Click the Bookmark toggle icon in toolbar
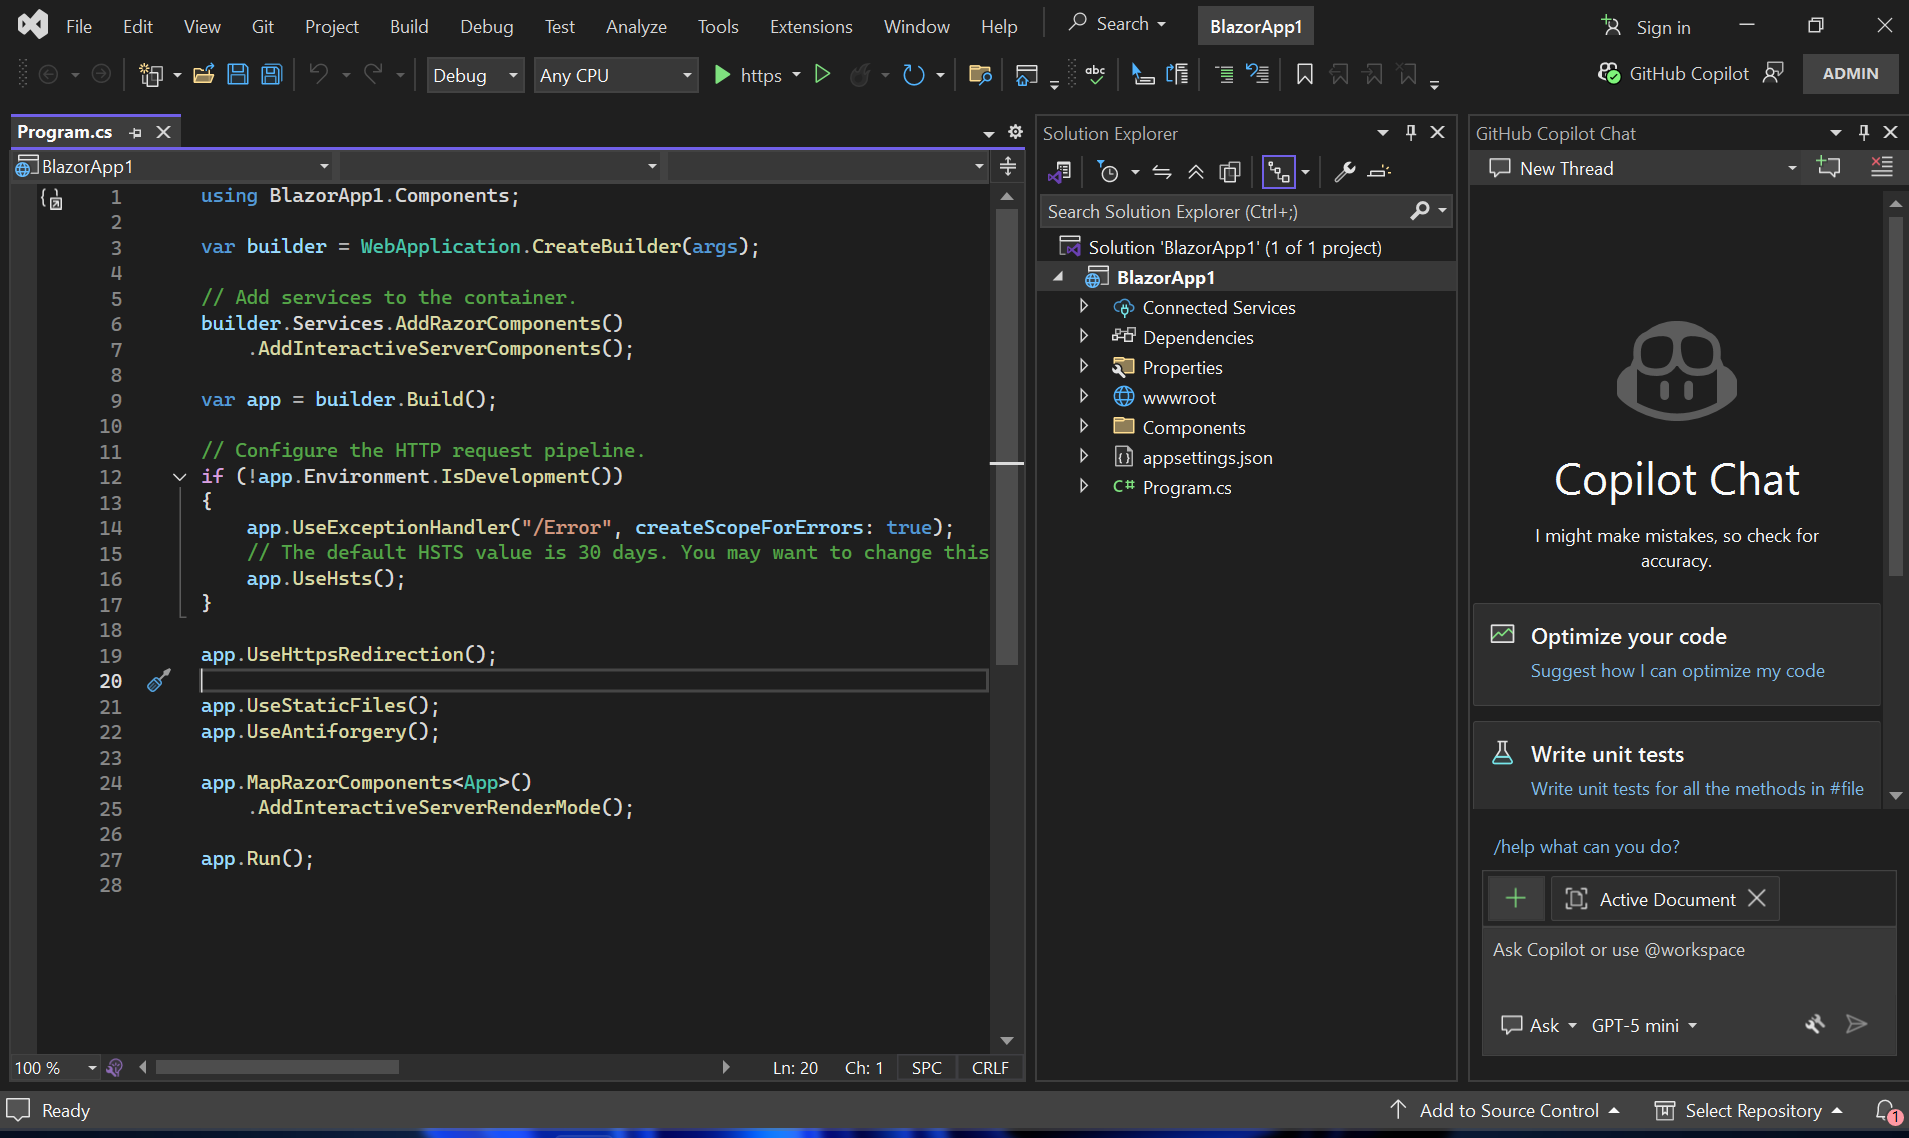This screenshot has width=1909, height=1138. coord(1304,75)
